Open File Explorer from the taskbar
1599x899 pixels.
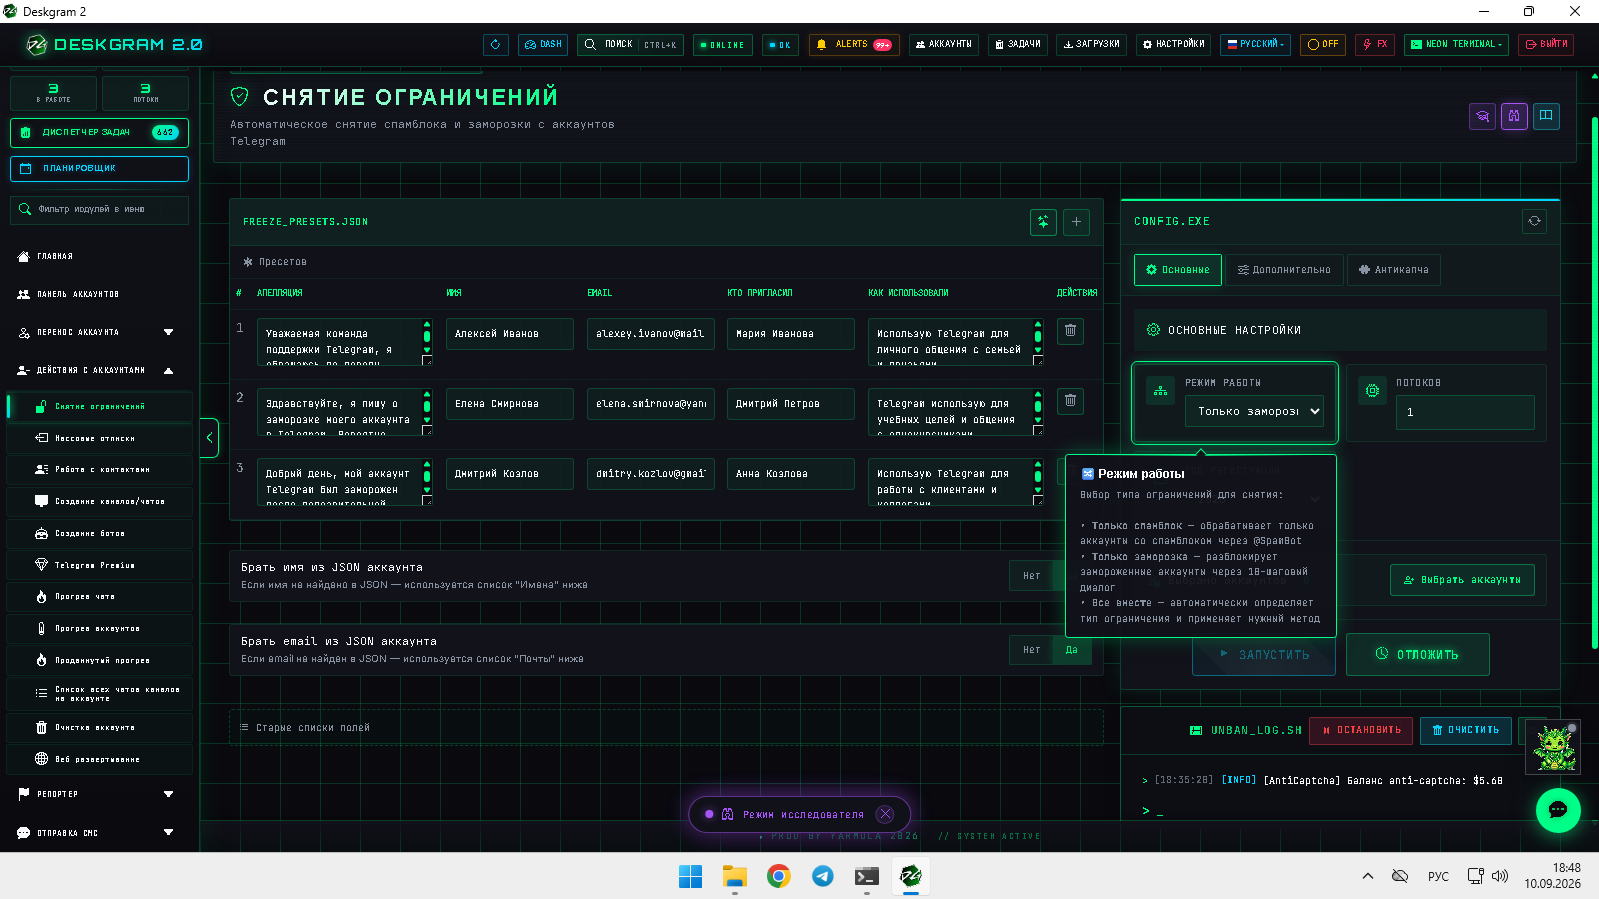(735, 876)
